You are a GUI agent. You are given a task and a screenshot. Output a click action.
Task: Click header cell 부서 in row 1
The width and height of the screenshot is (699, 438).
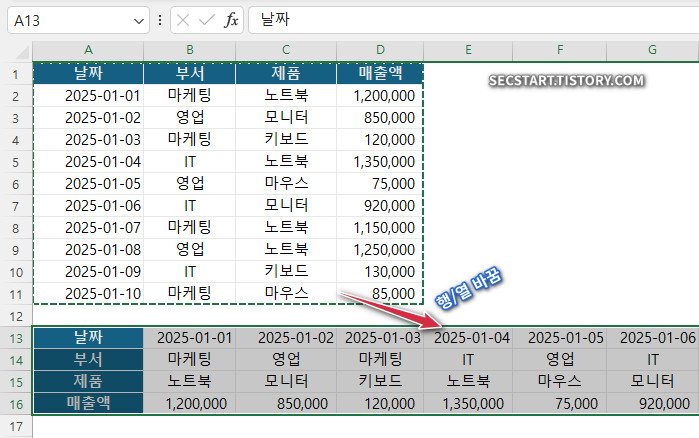[189, 74]
